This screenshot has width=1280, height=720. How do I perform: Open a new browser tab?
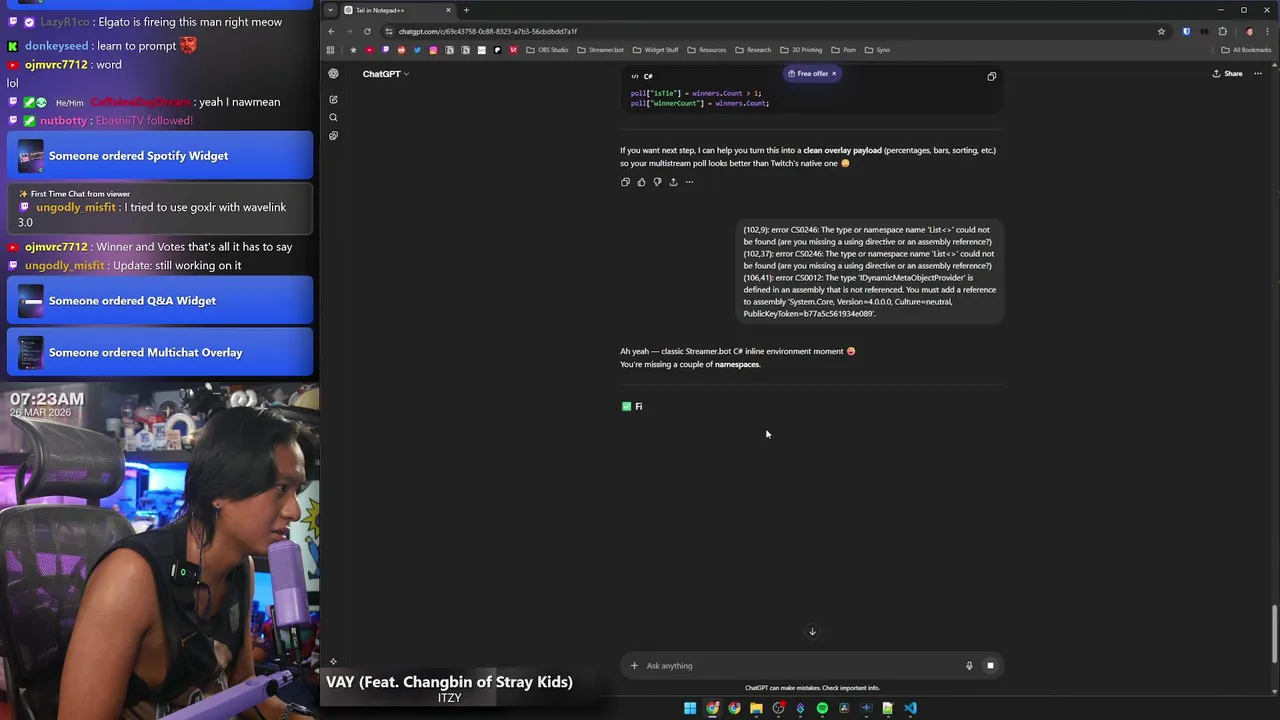tap(466, 10)
